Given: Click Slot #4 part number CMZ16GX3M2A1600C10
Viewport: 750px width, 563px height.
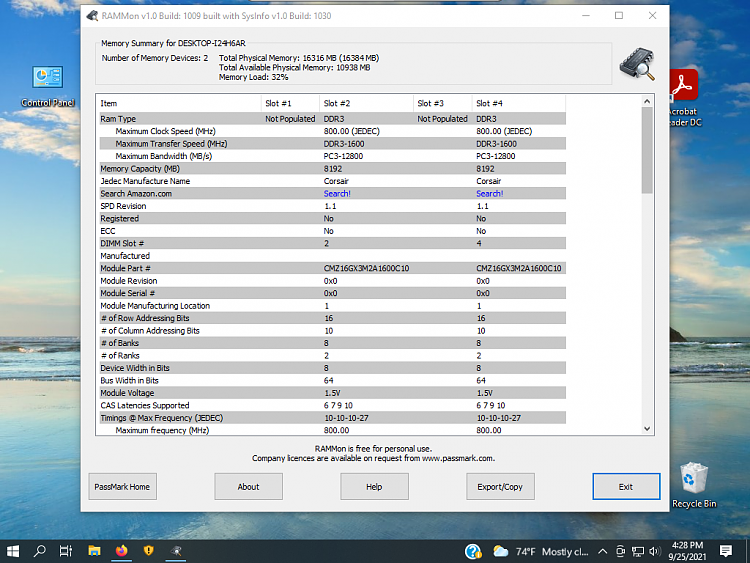Looking at the screenshot, I should (x=519, y=268).
